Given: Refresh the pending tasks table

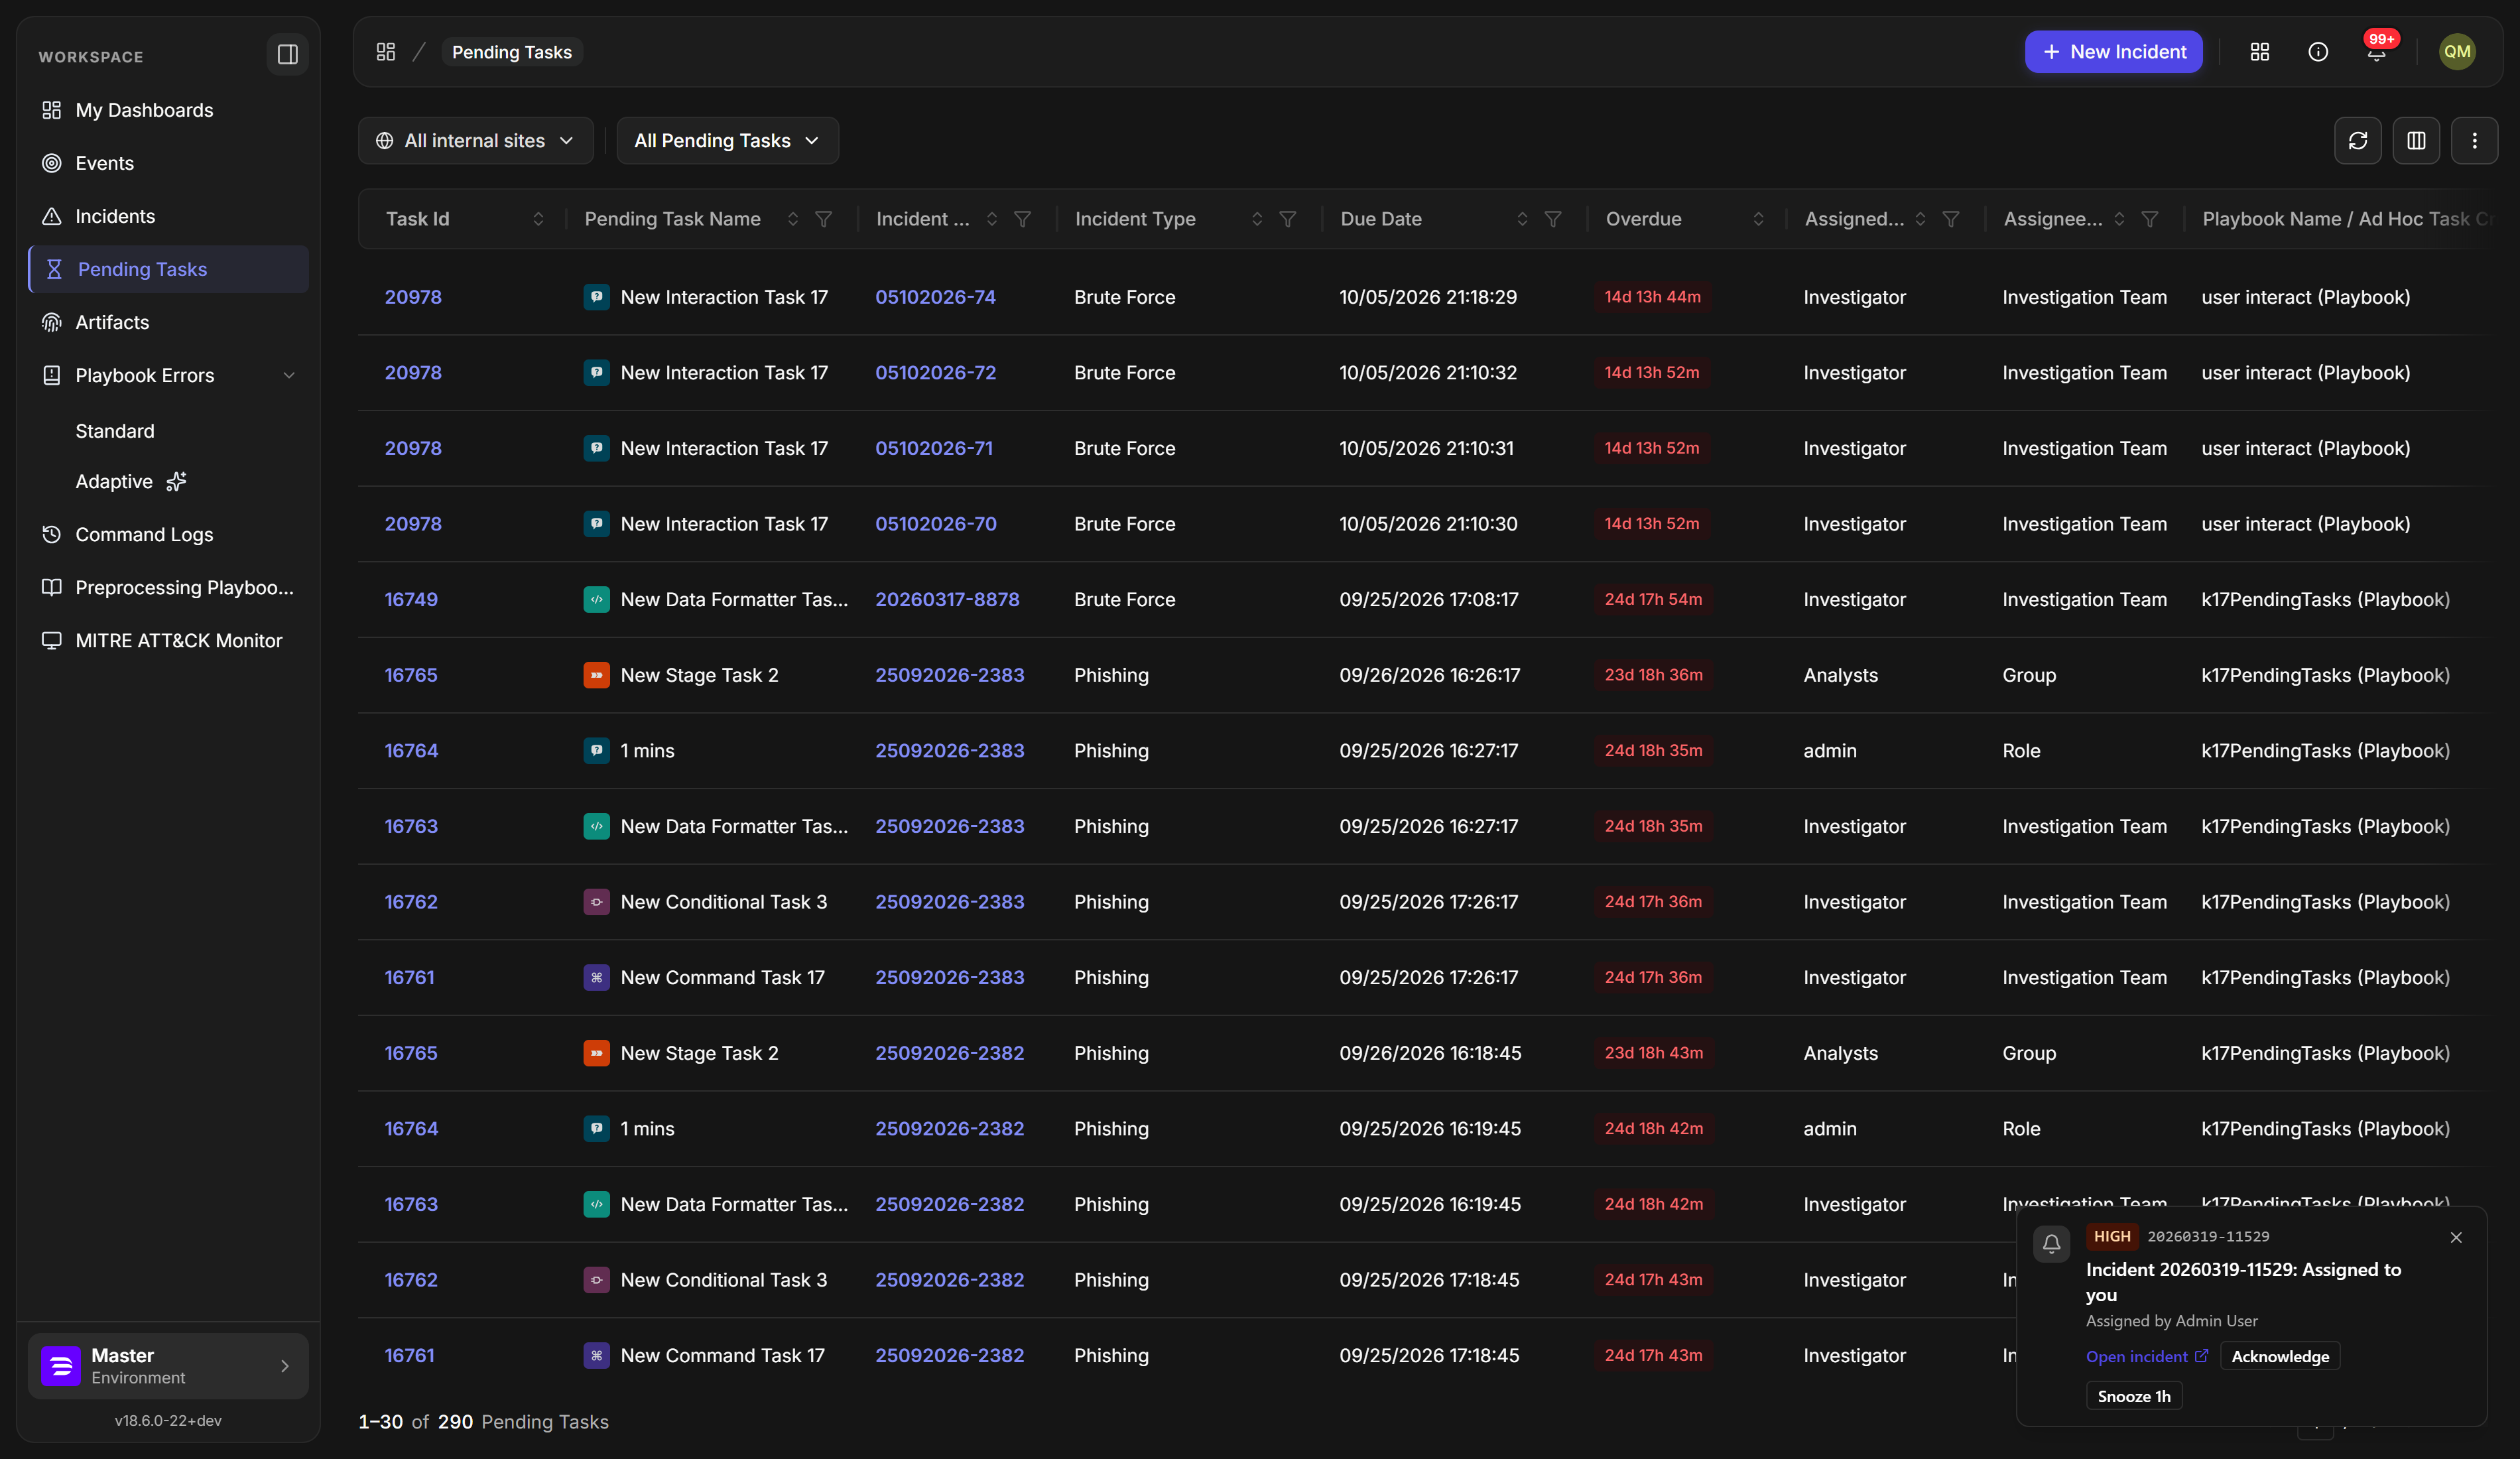Looking at the screenshot, I should (2358, 141).
